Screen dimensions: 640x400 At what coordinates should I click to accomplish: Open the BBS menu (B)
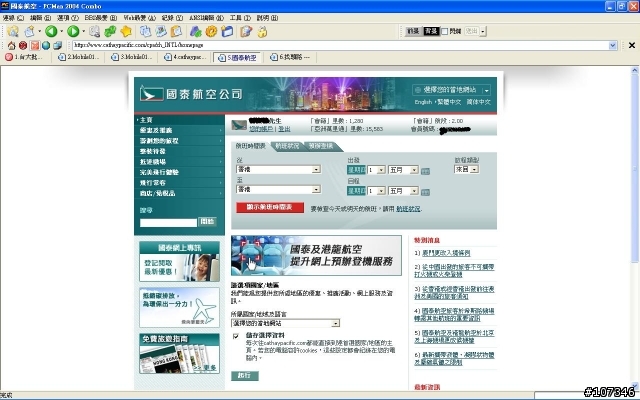(x=101, y=18)
